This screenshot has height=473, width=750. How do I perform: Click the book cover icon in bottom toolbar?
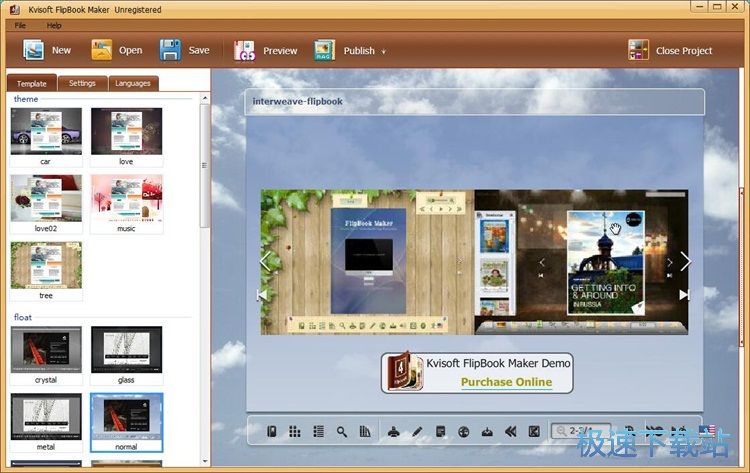(x=271, y=432)
